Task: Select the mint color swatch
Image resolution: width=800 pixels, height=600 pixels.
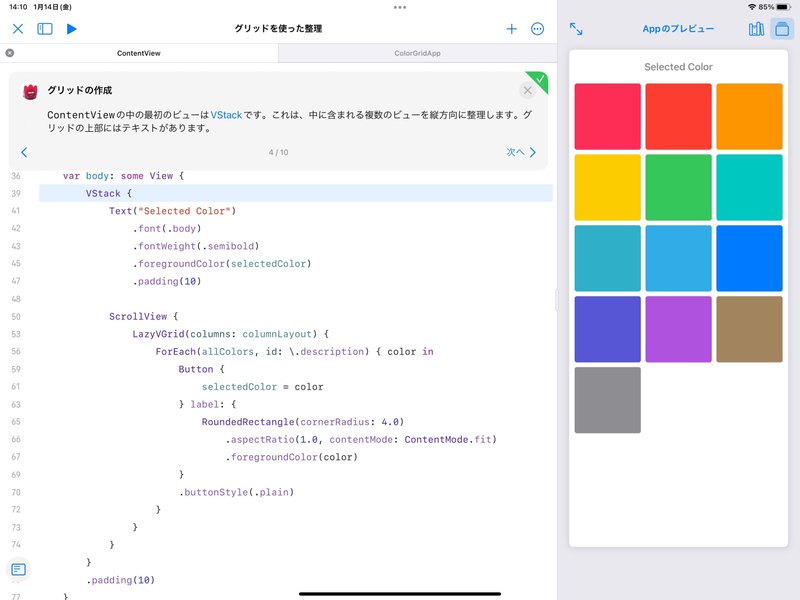Action: pyautogui.click(x=749, y=187)
